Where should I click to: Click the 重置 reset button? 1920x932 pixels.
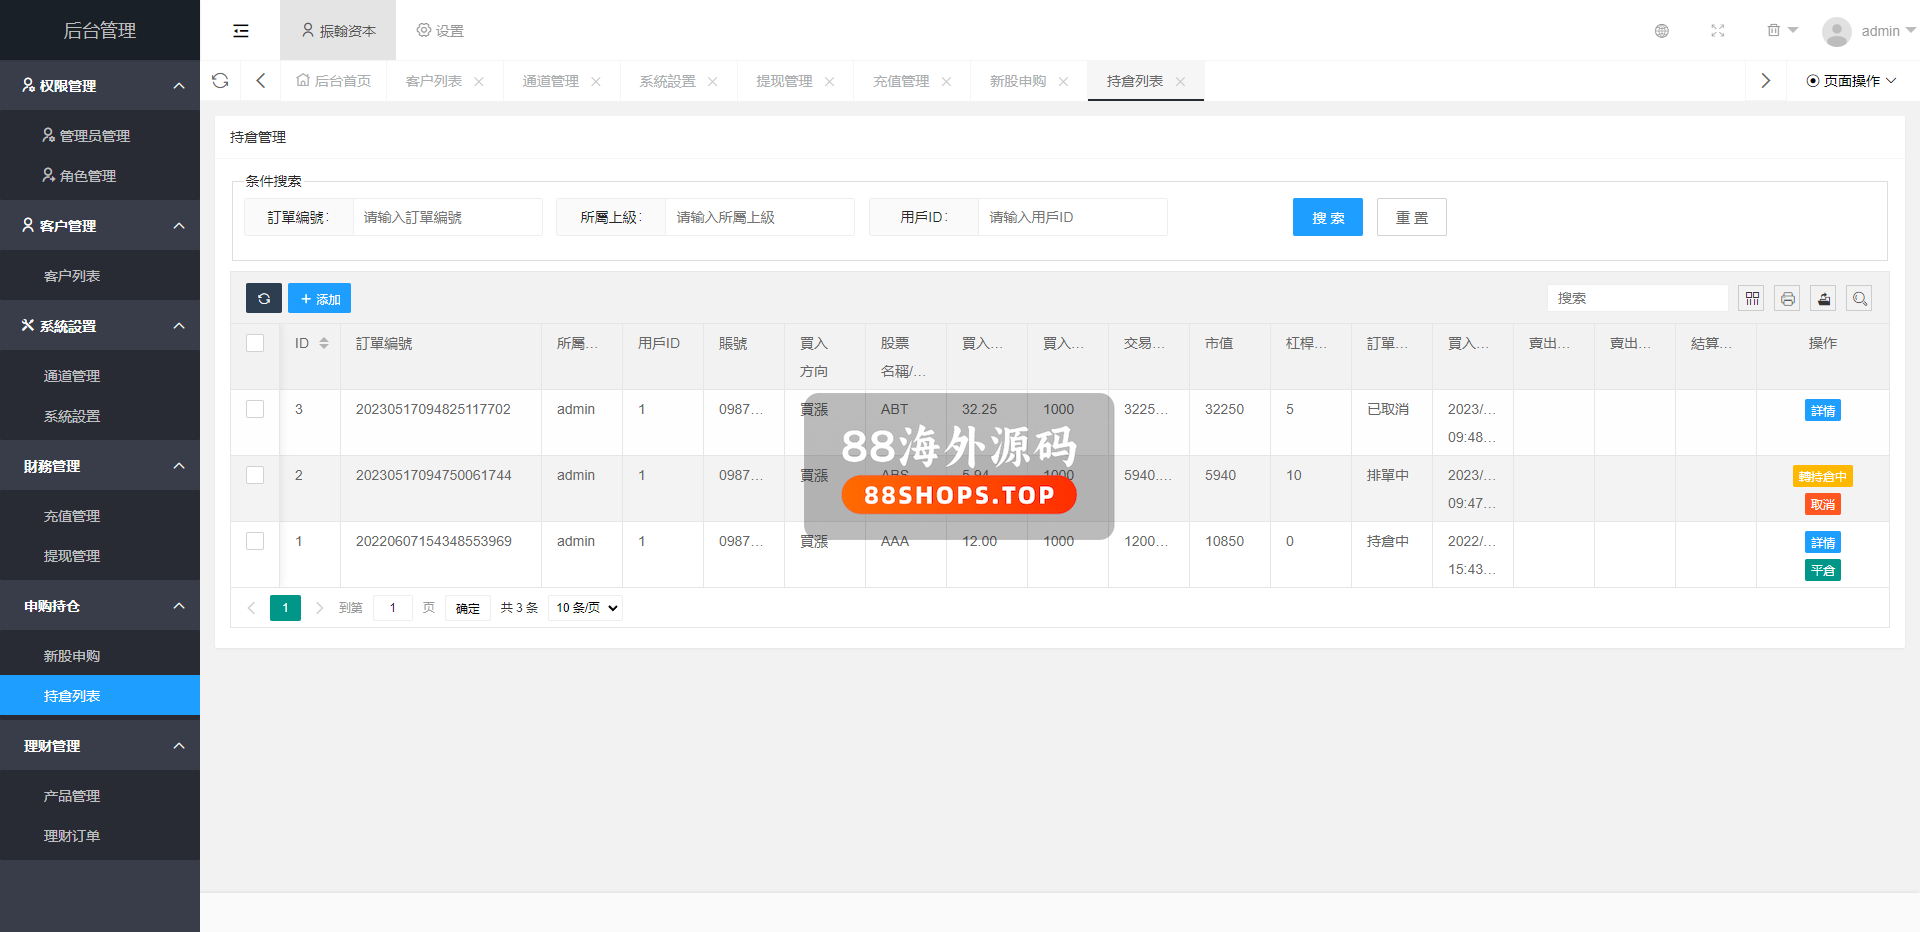(x=1411, y=217)
